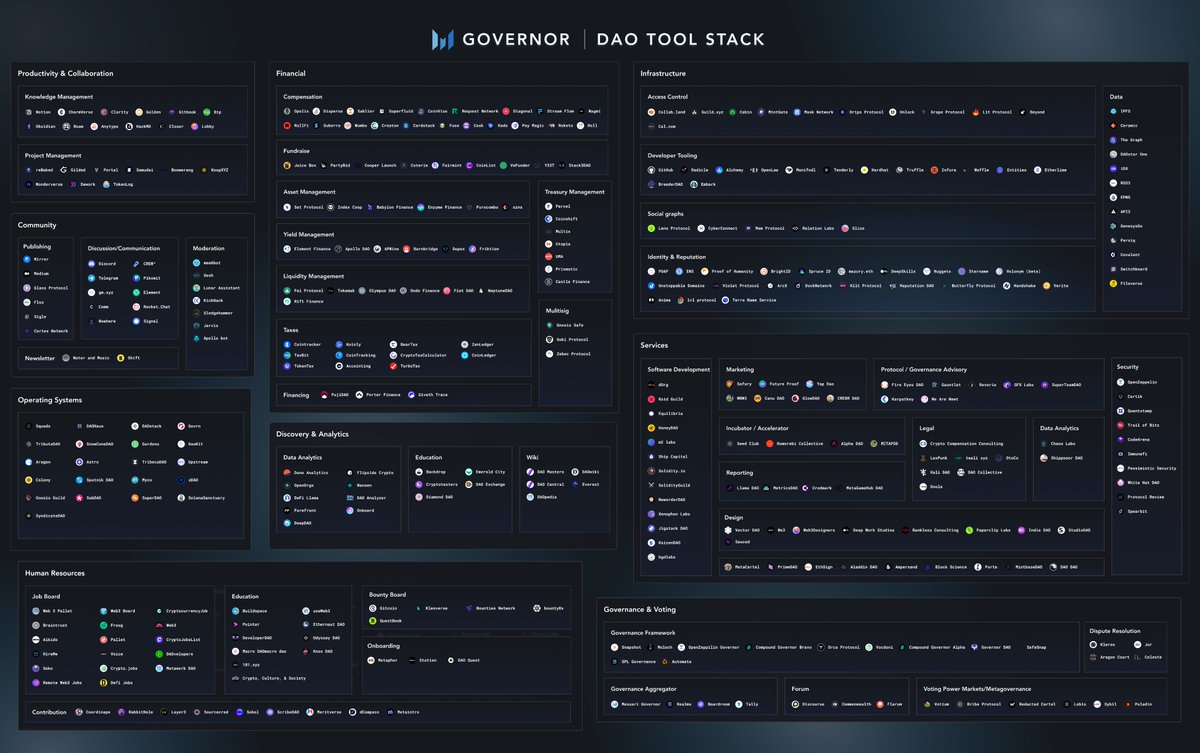Viewport: 1200px width, 753px height.
Task: Click the Gnosis Safe icon under Multisig
Action: click(x=549, y=325)
